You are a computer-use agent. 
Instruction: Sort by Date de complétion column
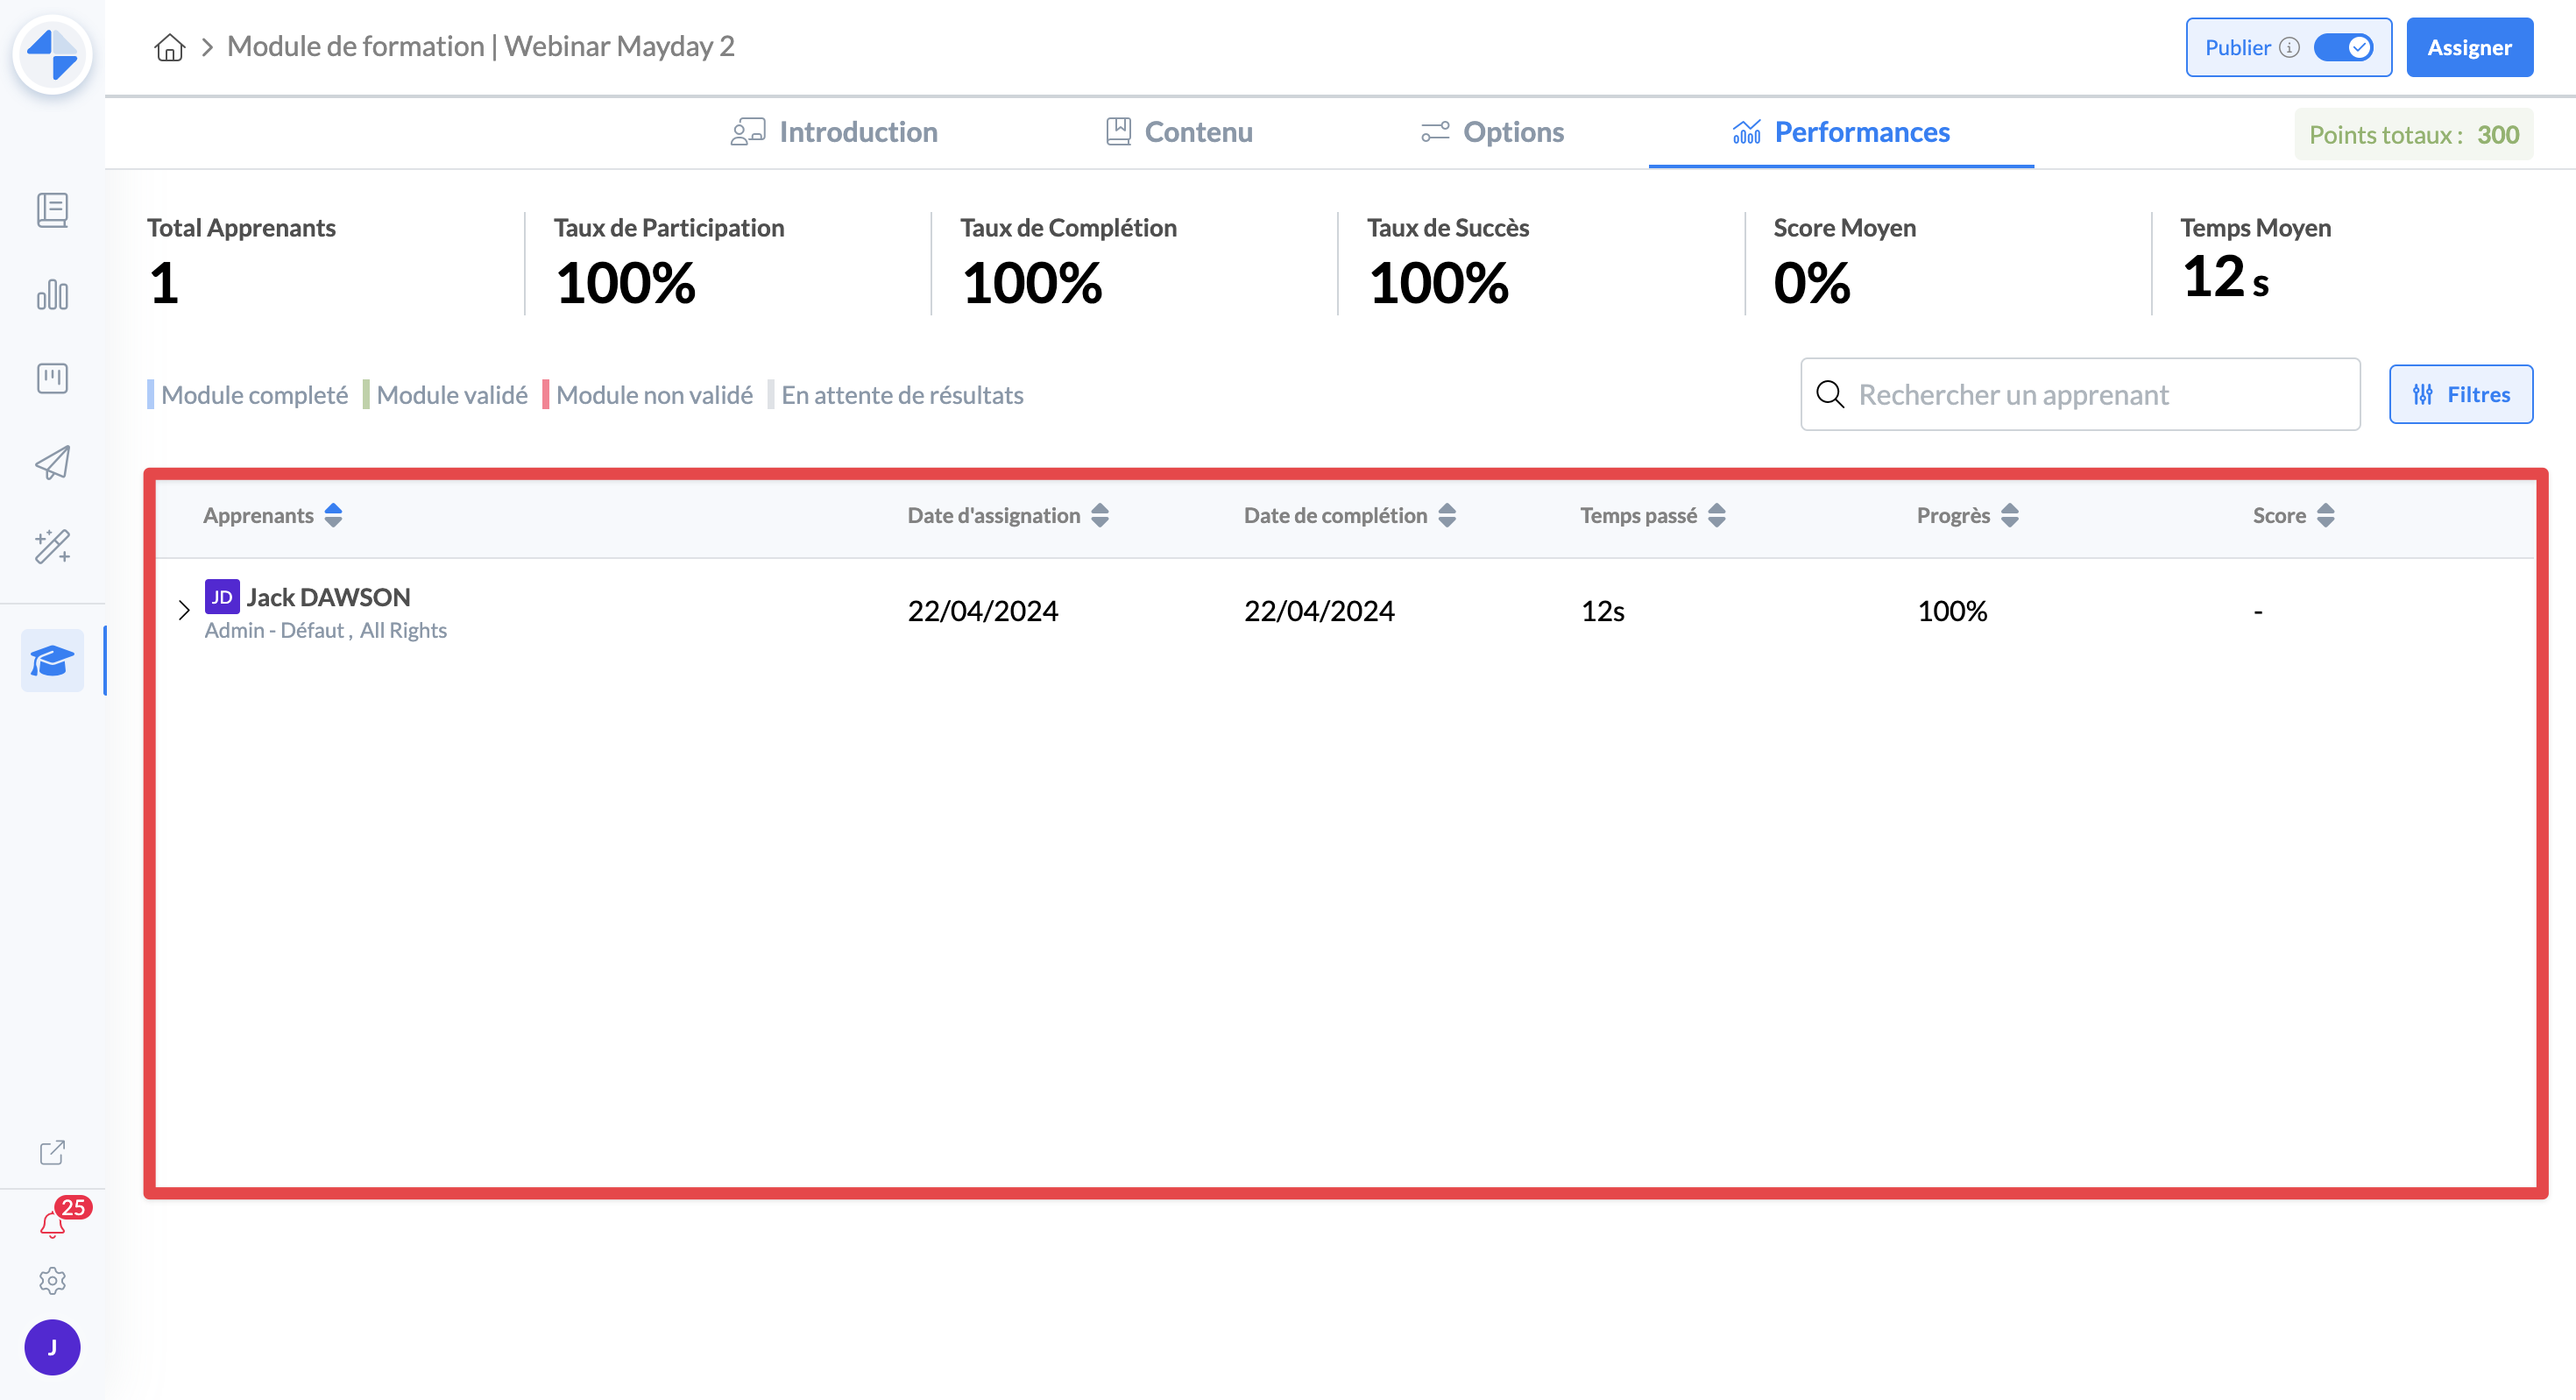(x=1447, y=515)
